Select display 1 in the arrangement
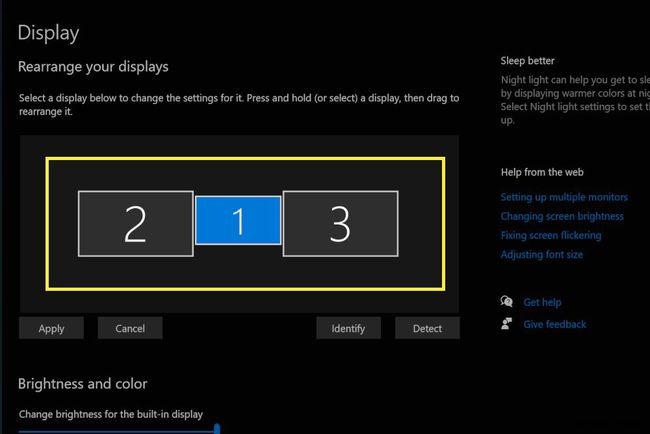650x434 pixels. pos(238,220)
